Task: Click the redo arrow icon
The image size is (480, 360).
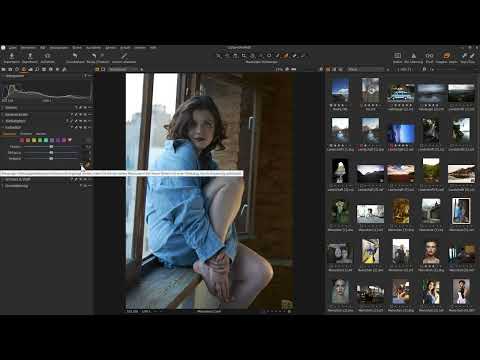Action: tap(94, 56)
